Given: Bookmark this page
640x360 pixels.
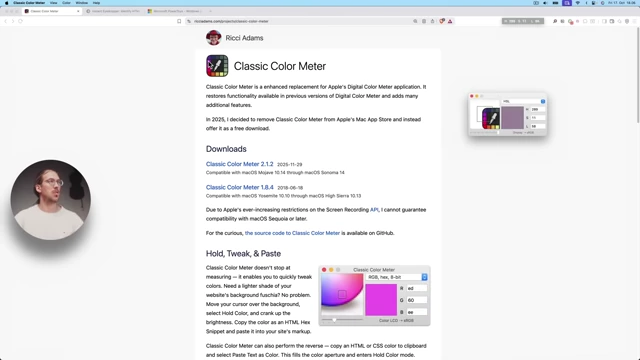Looking at the screenshot, I should click(x=179, y=21).
